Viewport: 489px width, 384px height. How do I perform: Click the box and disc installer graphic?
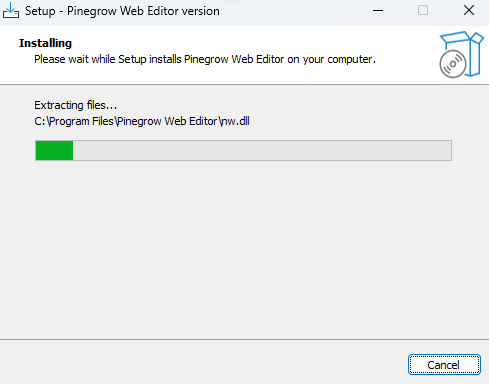pyautogui.click(x=461, y=54)
